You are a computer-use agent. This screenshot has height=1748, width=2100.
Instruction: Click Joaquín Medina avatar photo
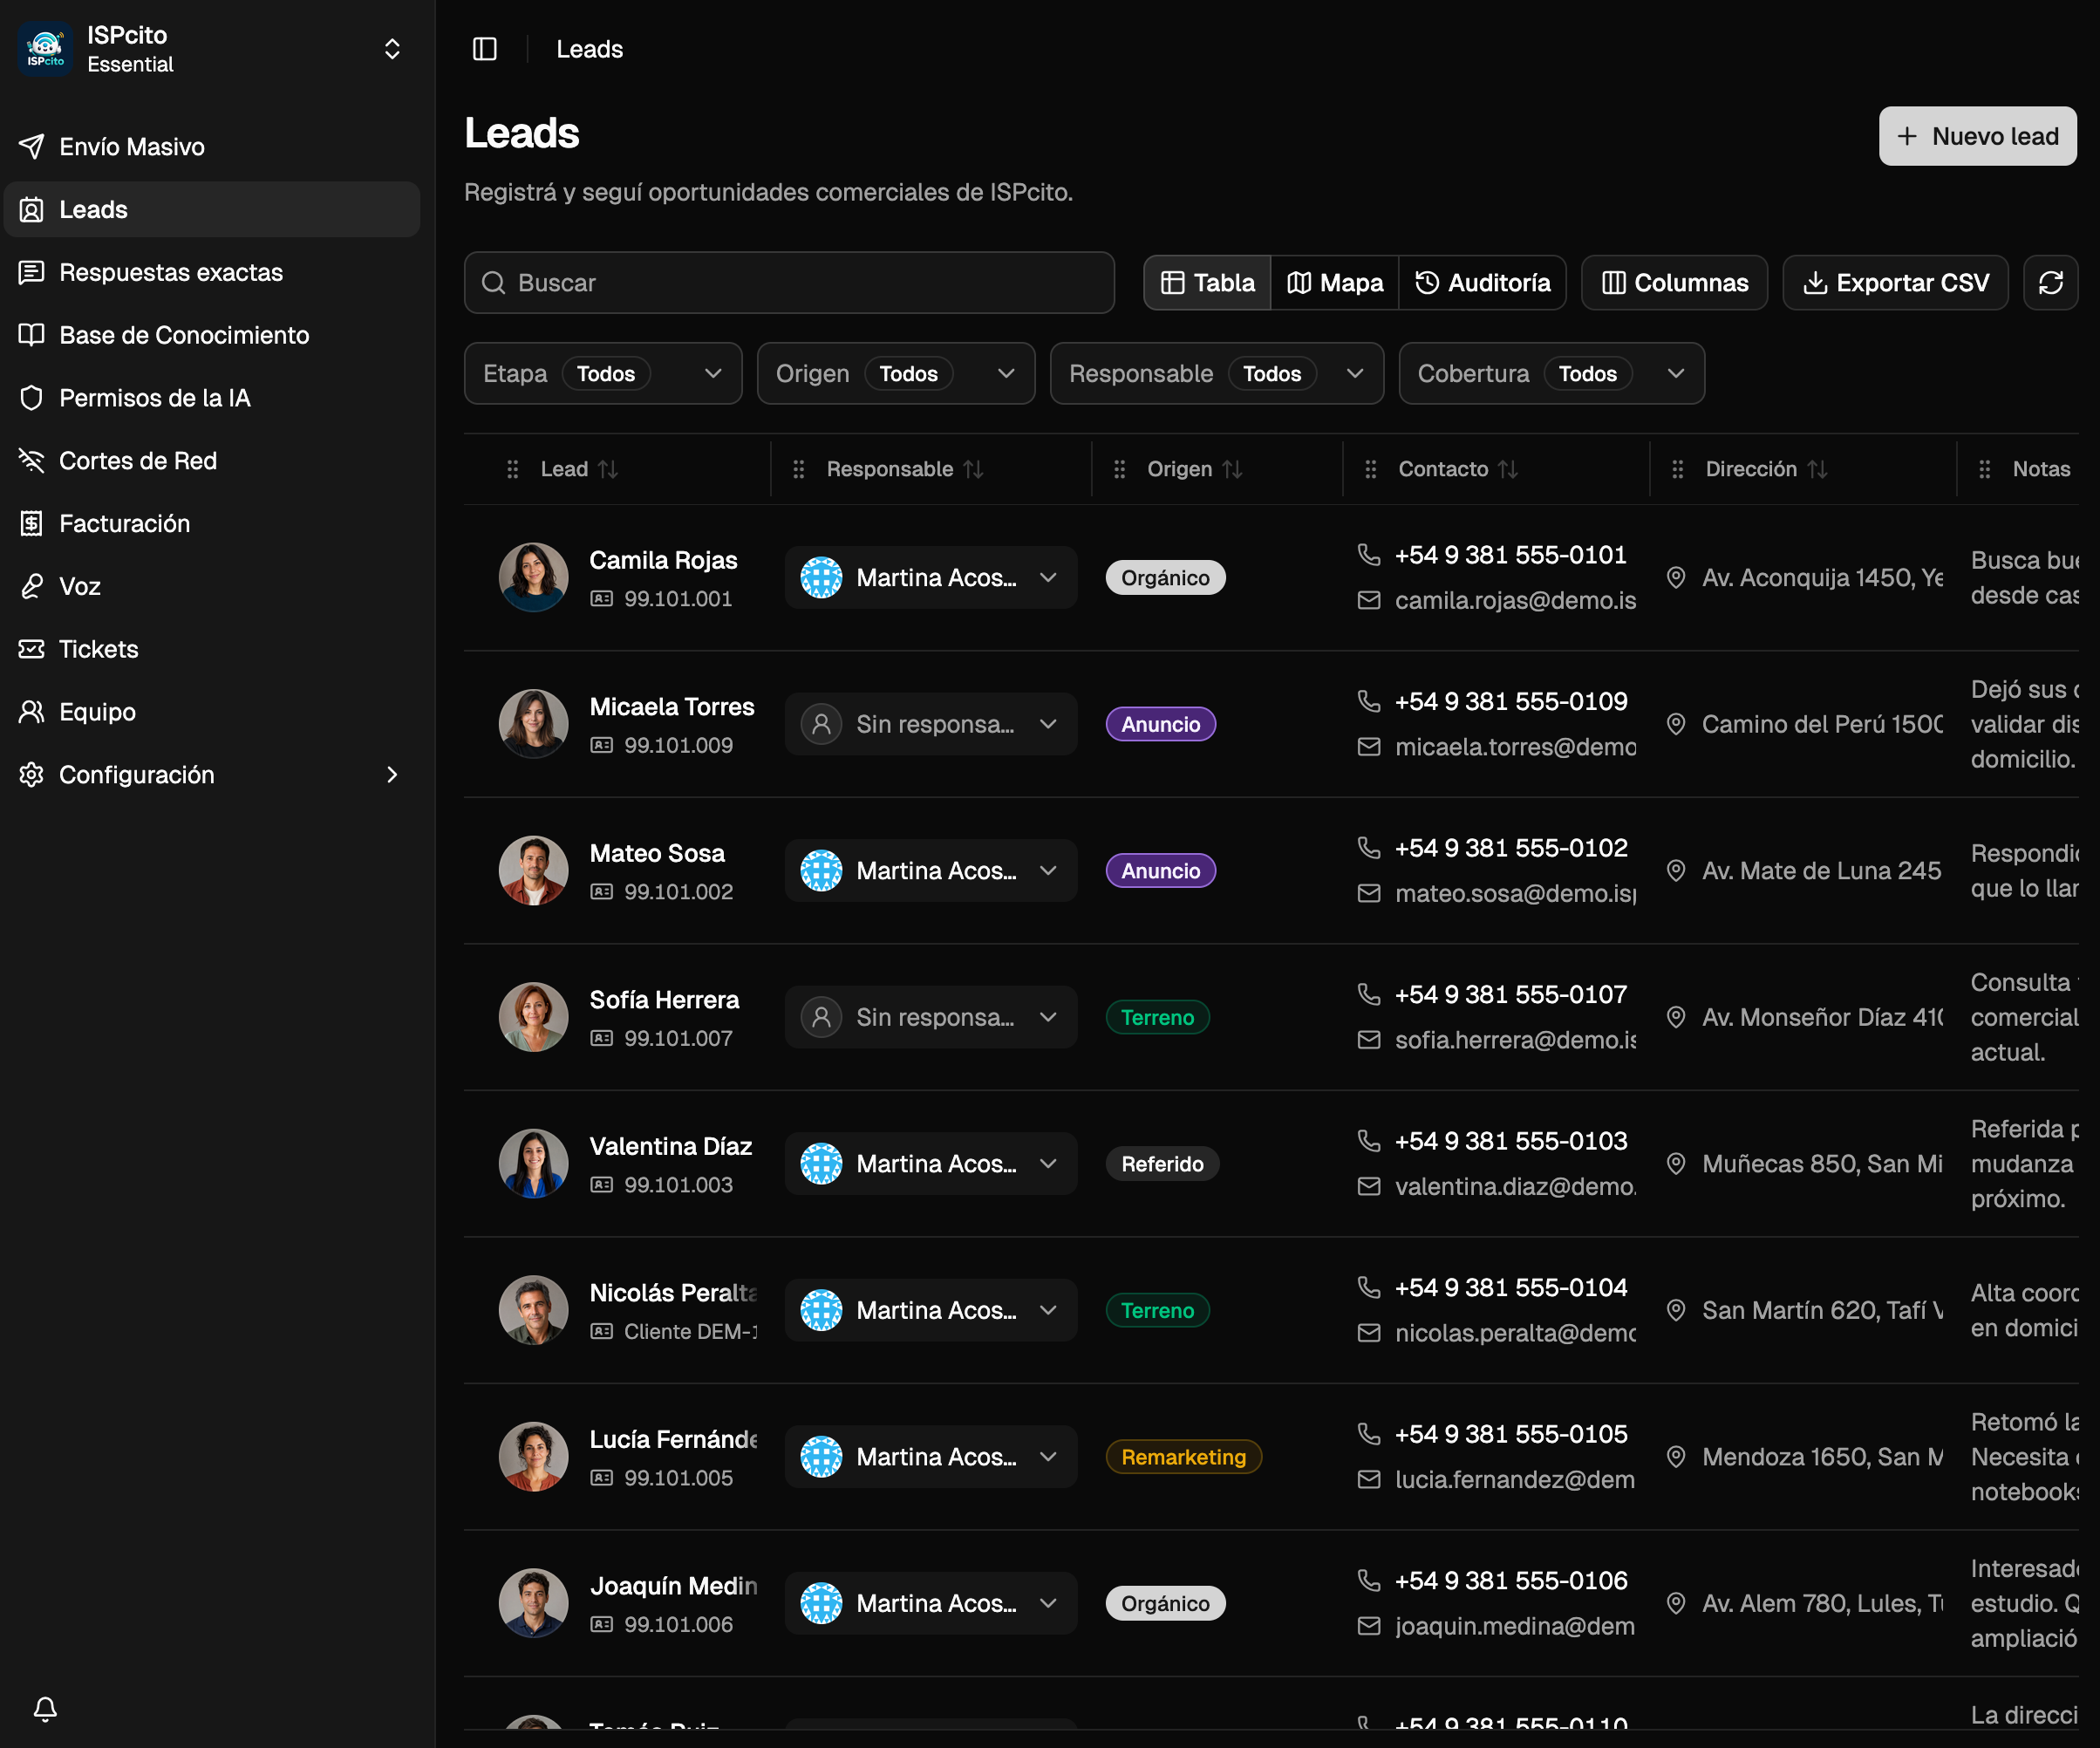(x=533, y=1603)
